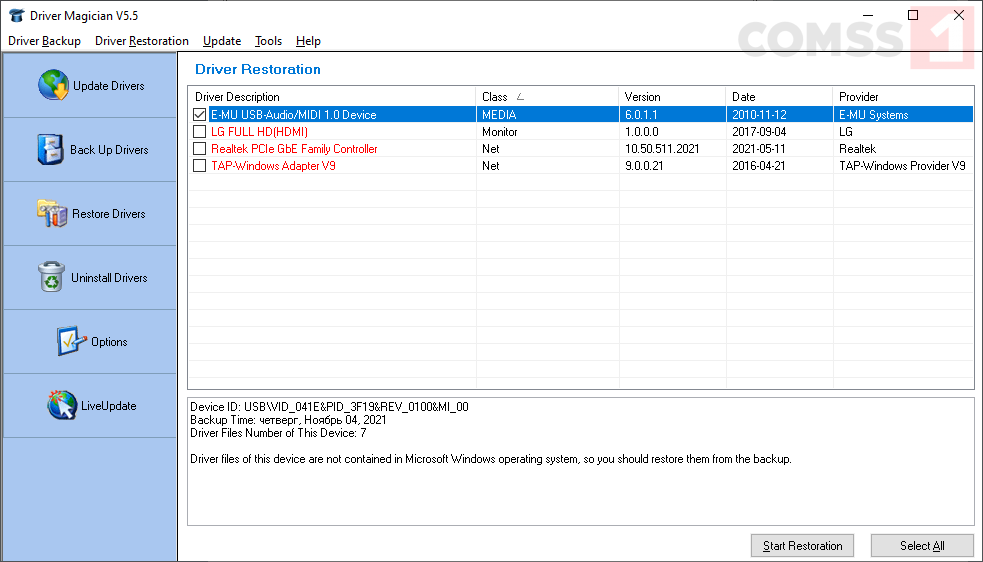Open the Help menu

click(308, 41)
